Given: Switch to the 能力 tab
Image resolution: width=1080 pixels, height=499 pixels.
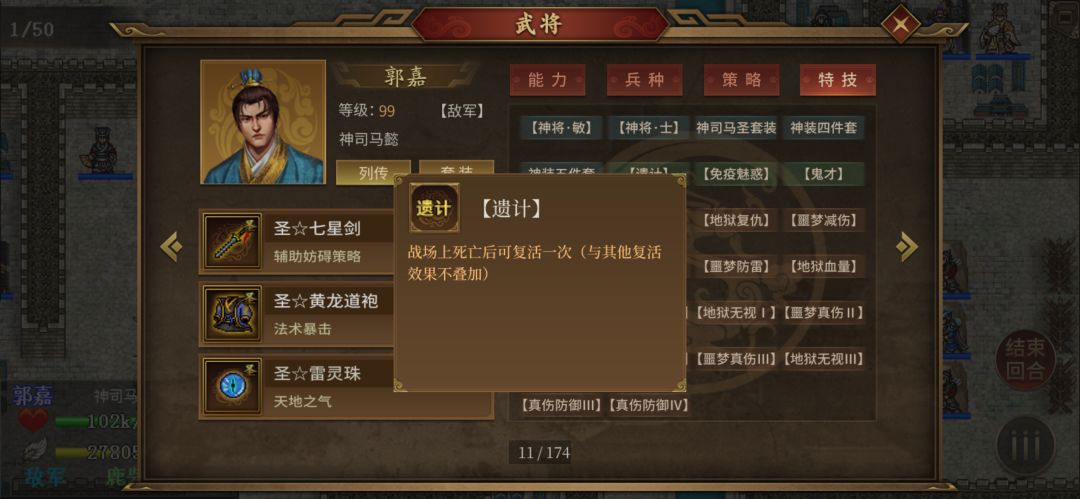Looking at the screenshot, I should click(x=548, y=80).
